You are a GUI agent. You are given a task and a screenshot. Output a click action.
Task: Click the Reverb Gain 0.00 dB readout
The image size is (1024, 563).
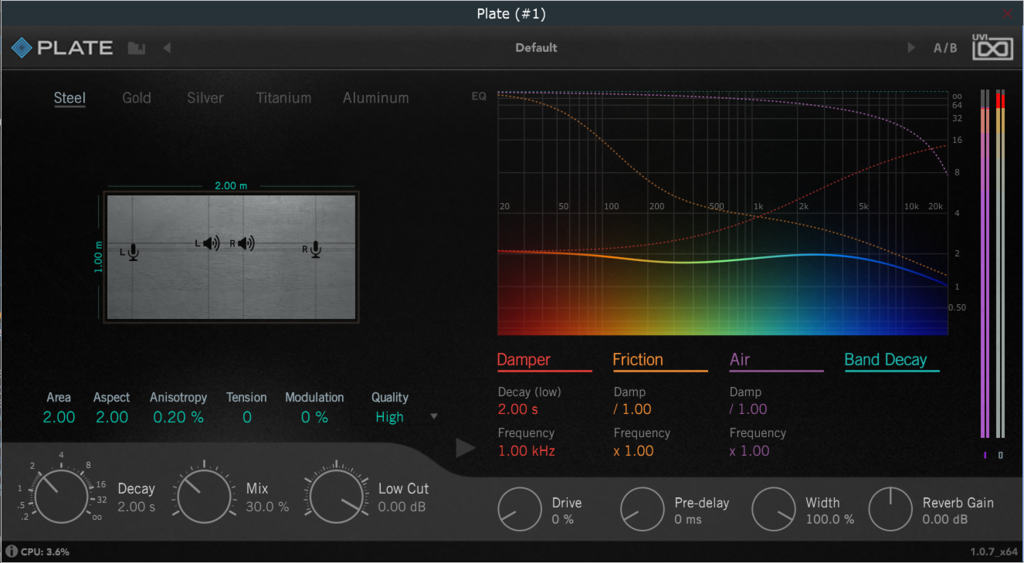coord(946,520)
